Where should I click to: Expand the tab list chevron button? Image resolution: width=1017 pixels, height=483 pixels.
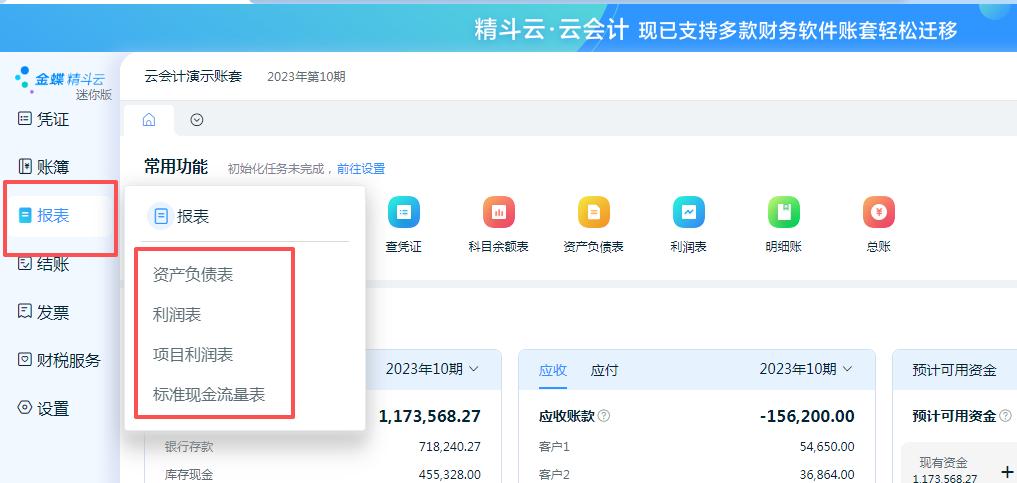[197, 120]
